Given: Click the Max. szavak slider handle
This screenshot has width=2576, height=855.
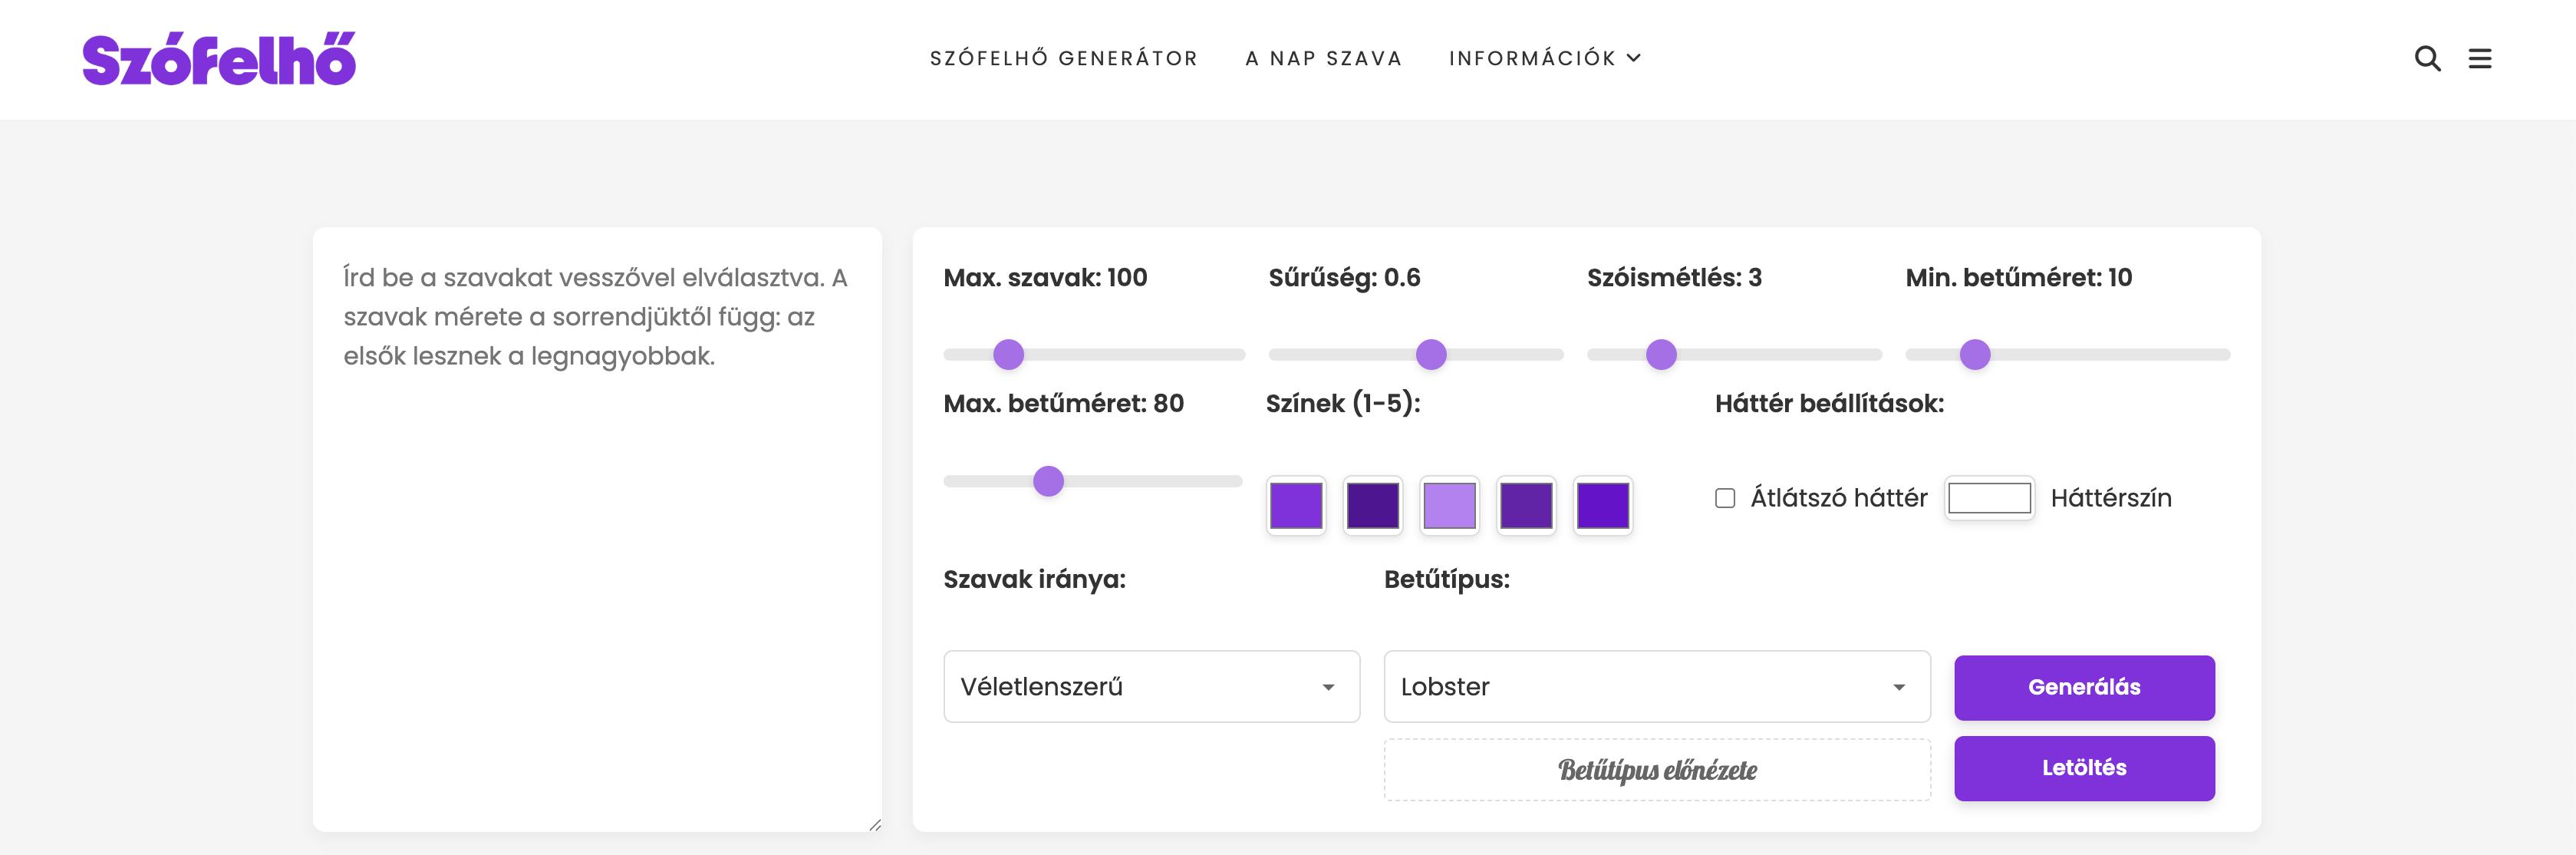Looking at the screenshot, I should (x=1009, y=354).
